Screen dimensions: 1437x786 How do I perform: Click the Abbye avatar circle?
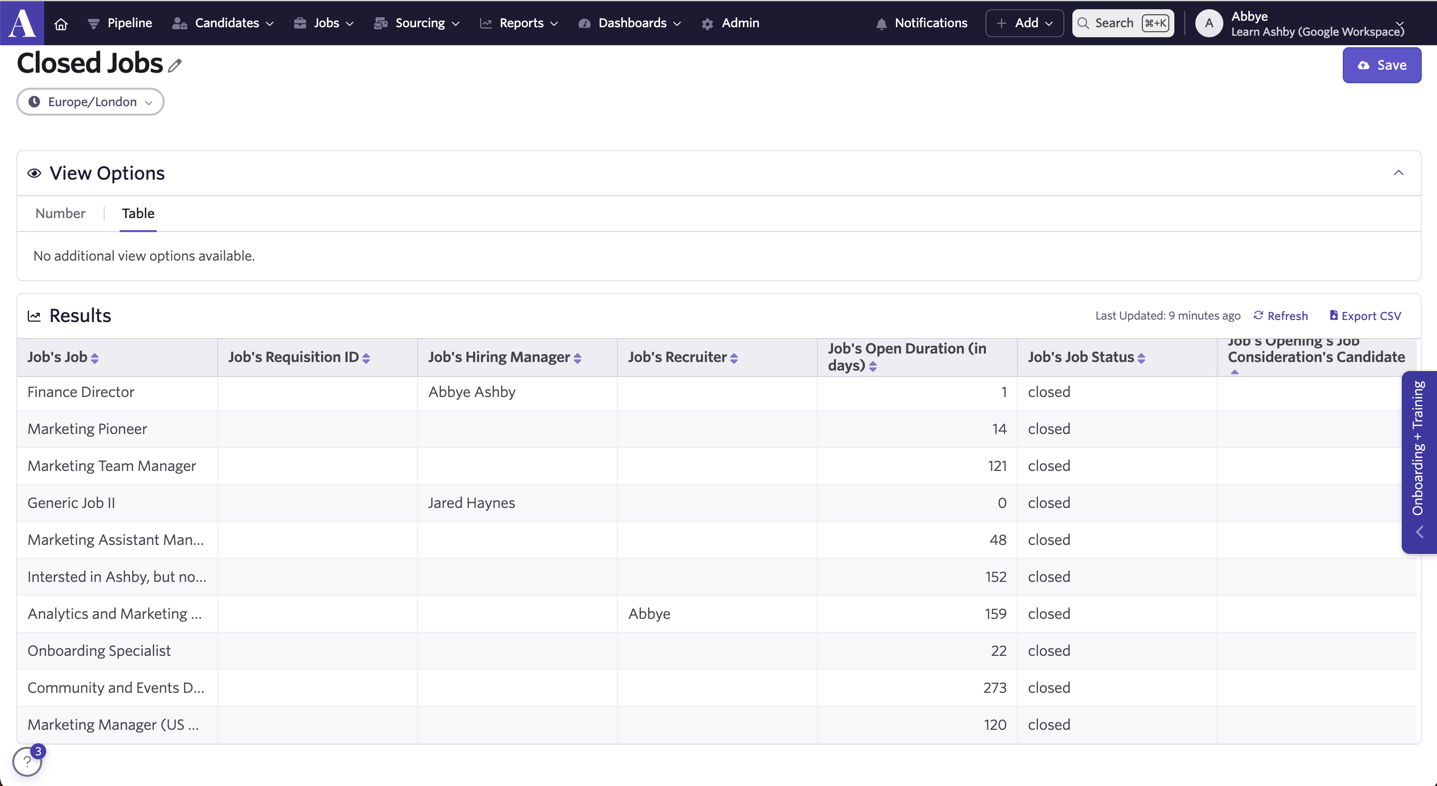(x=1208, y=23)
